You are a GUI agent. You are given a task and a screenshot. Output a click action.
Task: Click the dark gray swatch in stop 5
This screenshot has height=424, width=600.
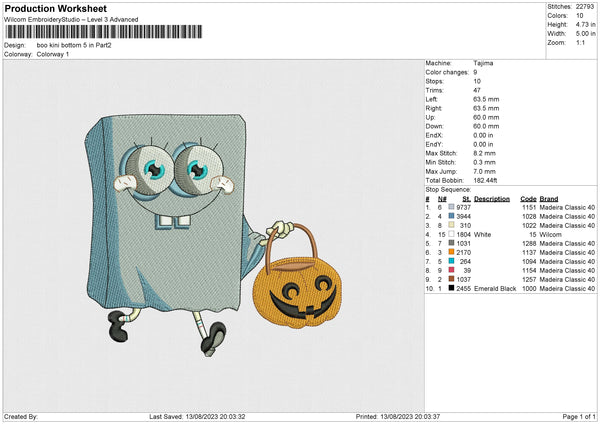451,243
